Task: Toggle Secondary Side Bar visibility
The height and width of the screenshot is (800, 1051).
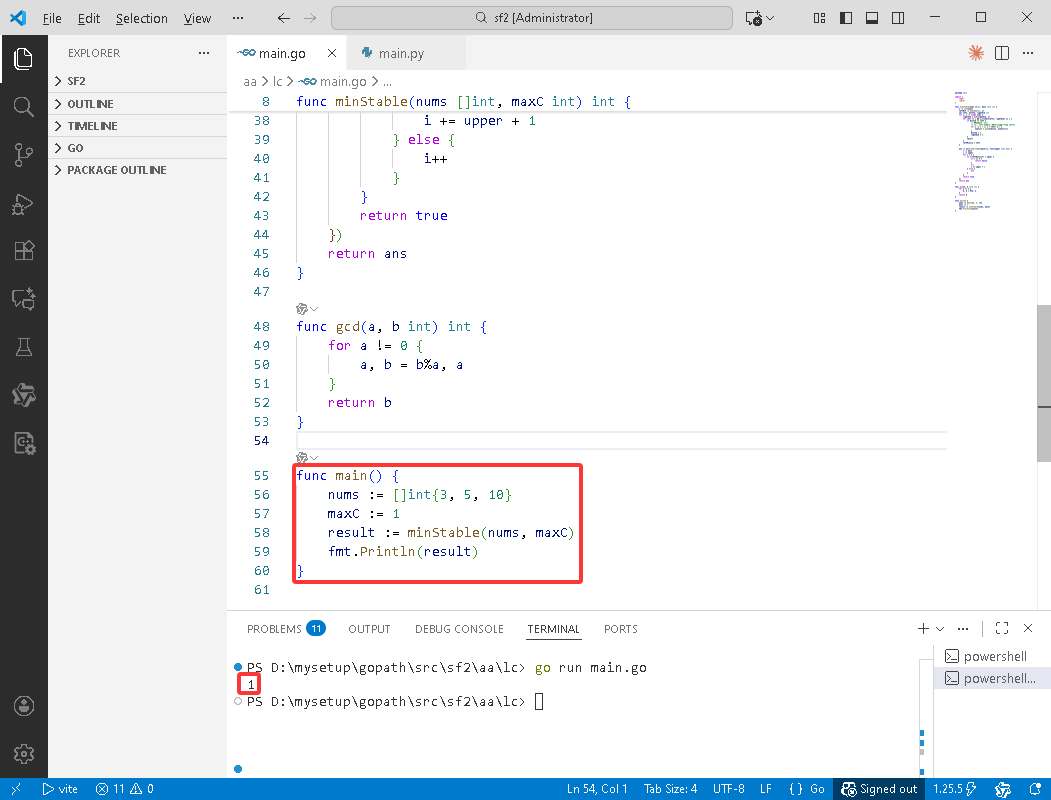Action: pyautogui.click(x=898, y=18)
